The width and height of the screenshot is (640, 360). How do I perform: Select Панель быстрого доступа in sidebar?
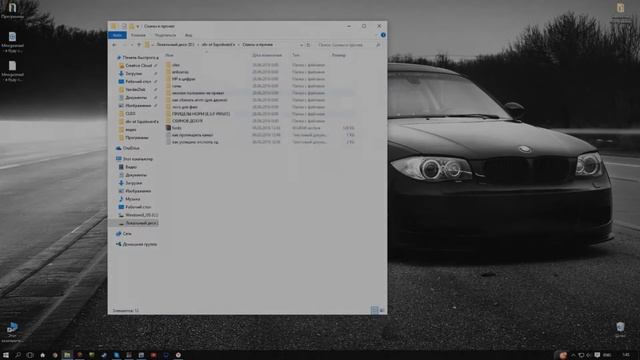pyautogui.click(x=138, y=58)
